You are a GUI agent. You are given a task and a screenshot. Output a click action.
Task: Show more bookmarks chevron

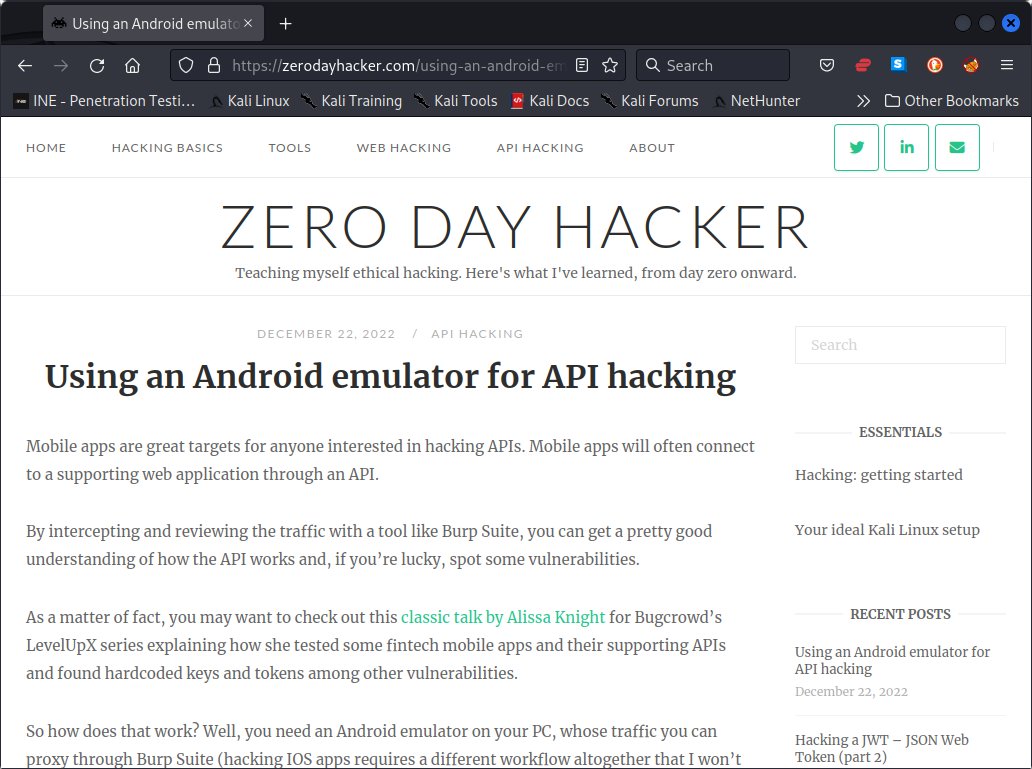[x=864, y=101]
